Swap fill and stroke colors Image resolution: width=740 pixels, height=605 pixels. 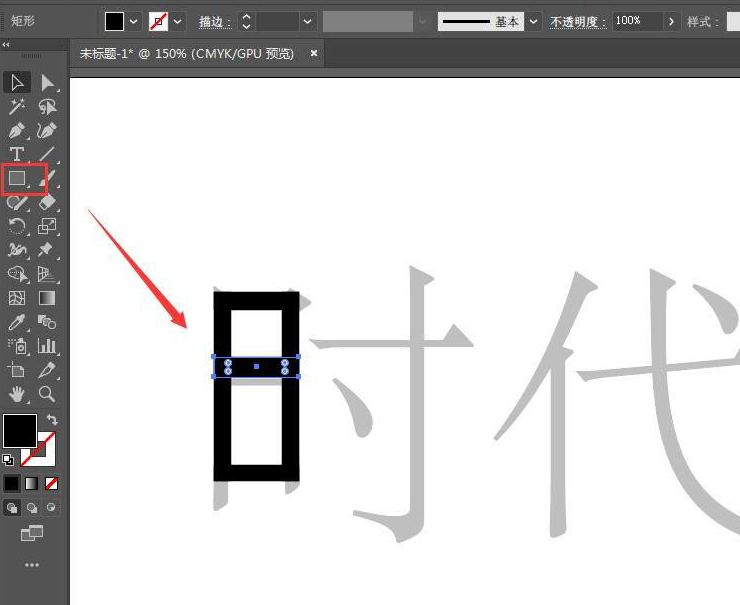click(52, 420)
